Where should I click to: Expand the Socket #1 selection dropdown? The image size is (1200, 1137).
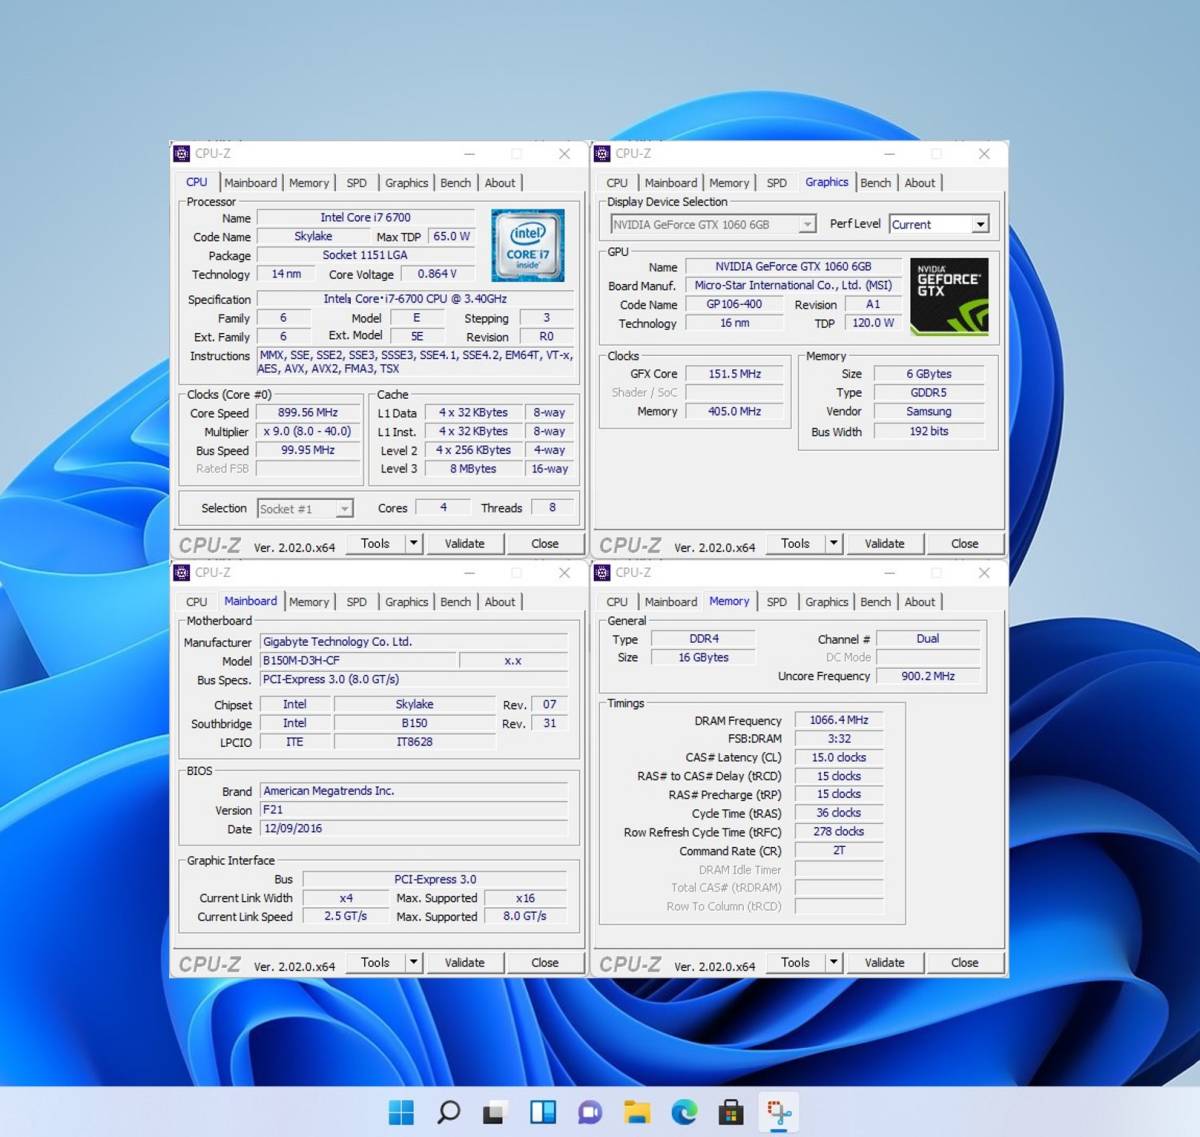coord(344,509)
